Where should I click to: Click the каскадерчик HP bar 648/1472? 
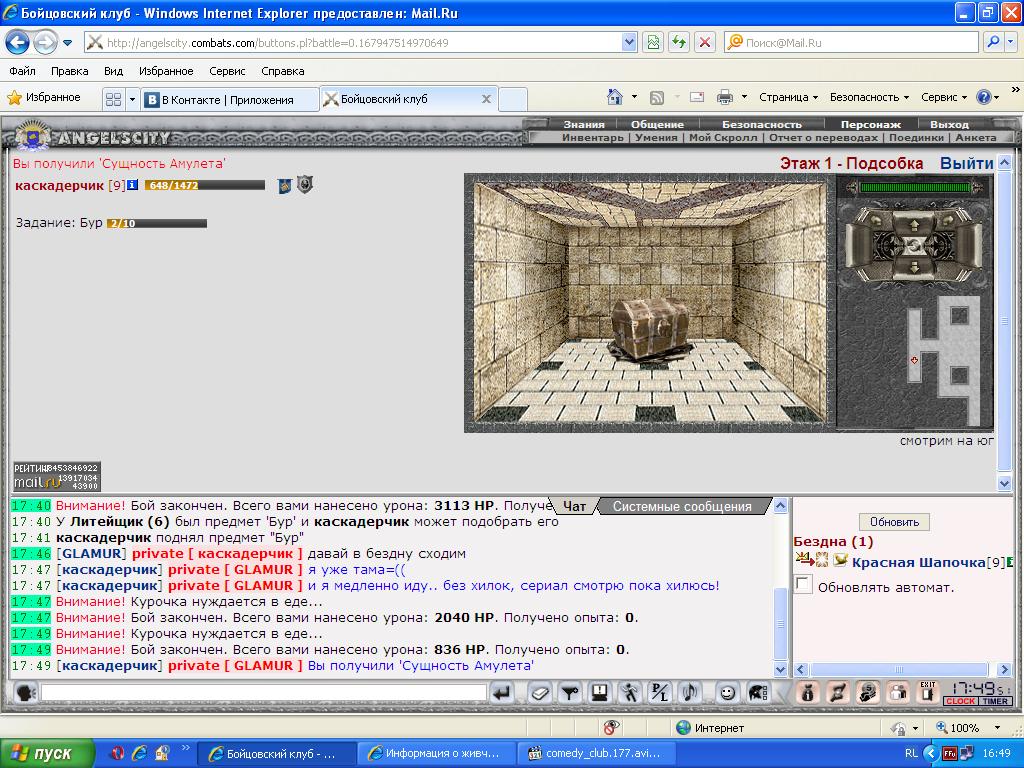click(x=205, y=185)
